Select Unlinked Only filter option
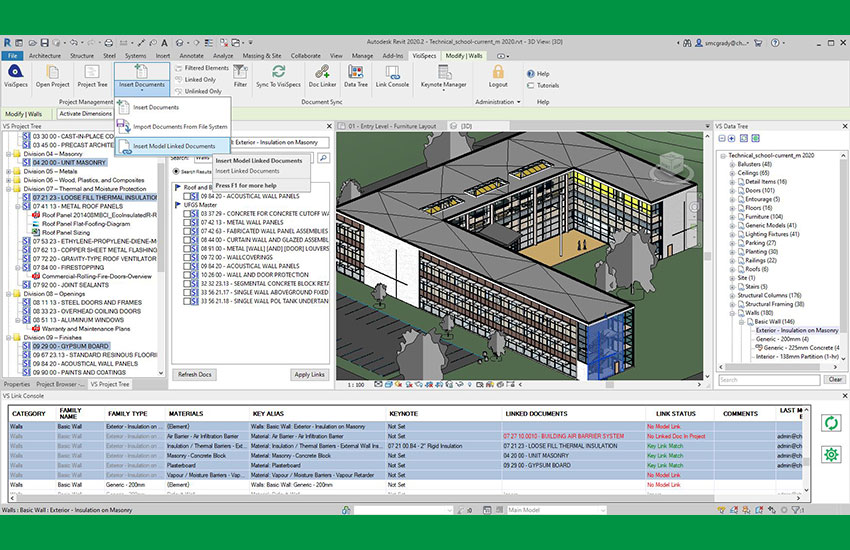Screen dimensions: 850x550 (198, 92)
